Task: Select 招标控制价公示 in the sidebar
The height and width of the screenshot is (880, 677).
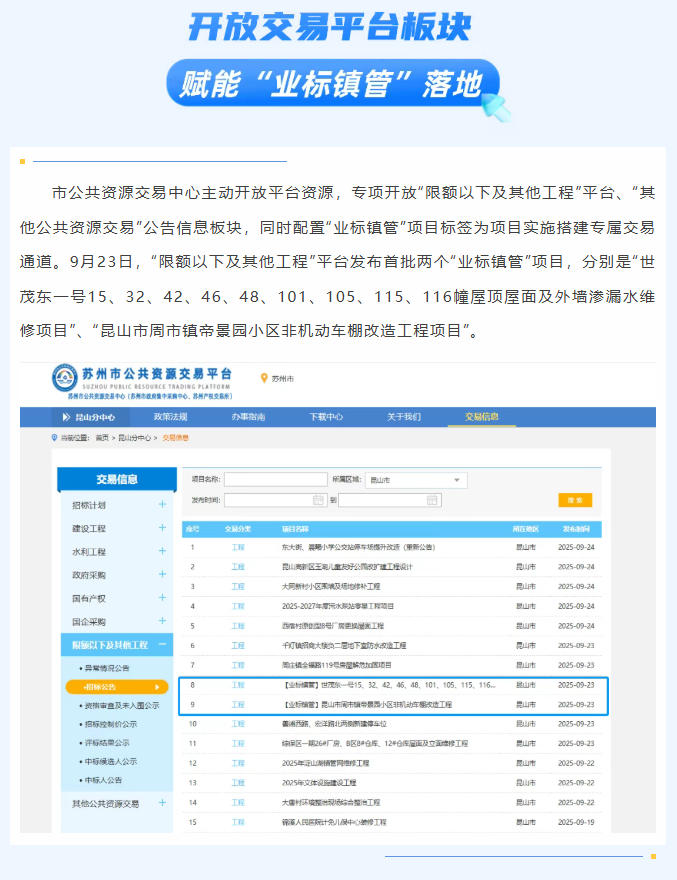Action: 112,724
